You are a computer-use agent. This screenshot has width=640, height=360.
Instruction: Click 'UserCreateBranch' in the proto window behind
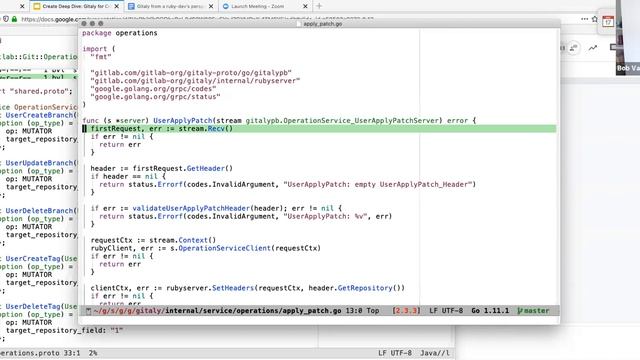click(x=39, y=115)
